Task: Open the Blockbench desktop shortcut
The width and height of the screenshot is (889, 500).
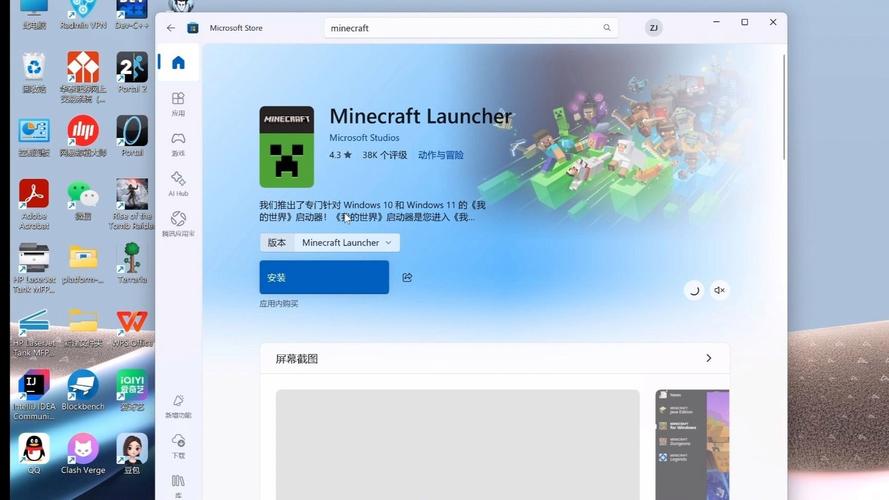Action: 83,391
